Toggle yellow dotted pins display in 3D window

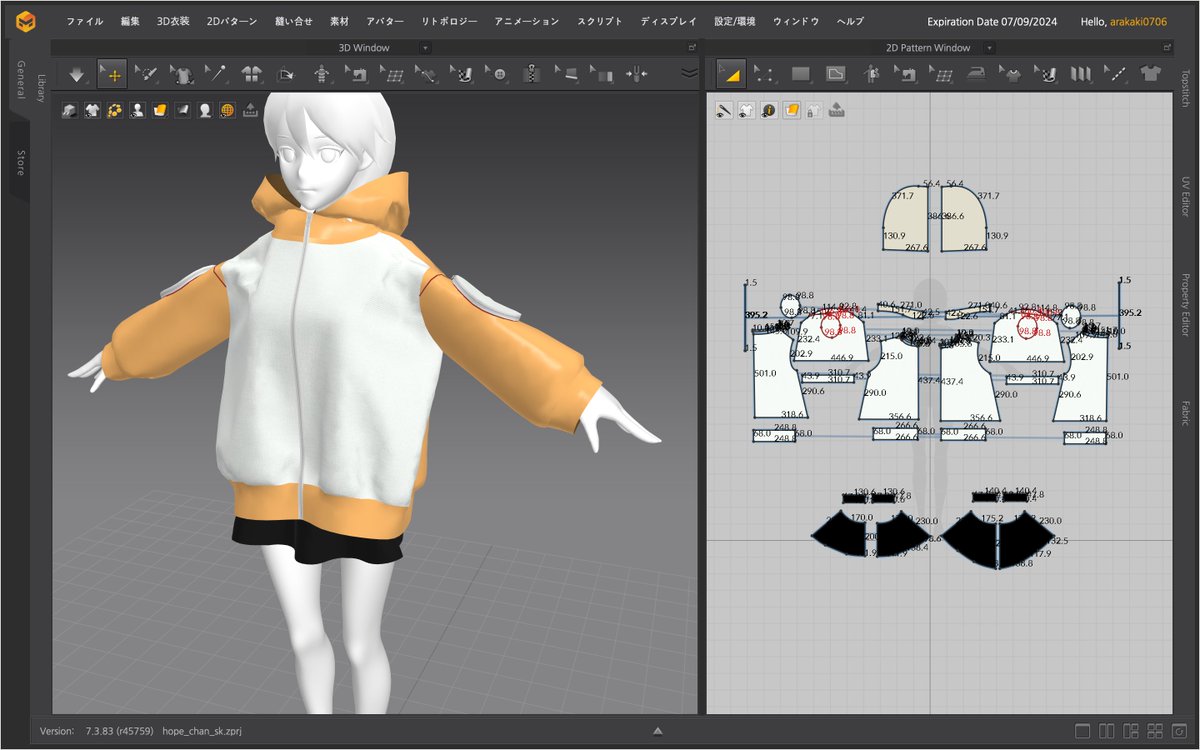coord(115,110)
